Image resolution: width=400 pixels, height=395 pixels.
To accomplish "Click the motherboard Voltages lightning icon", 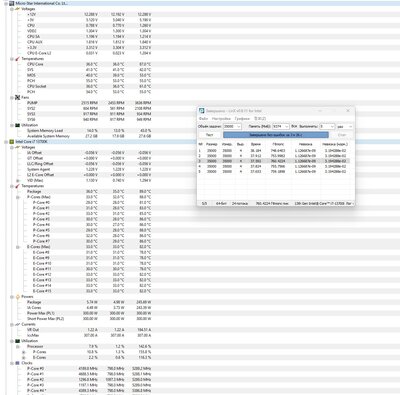I will pyautogui.click(x=17, y=9).
